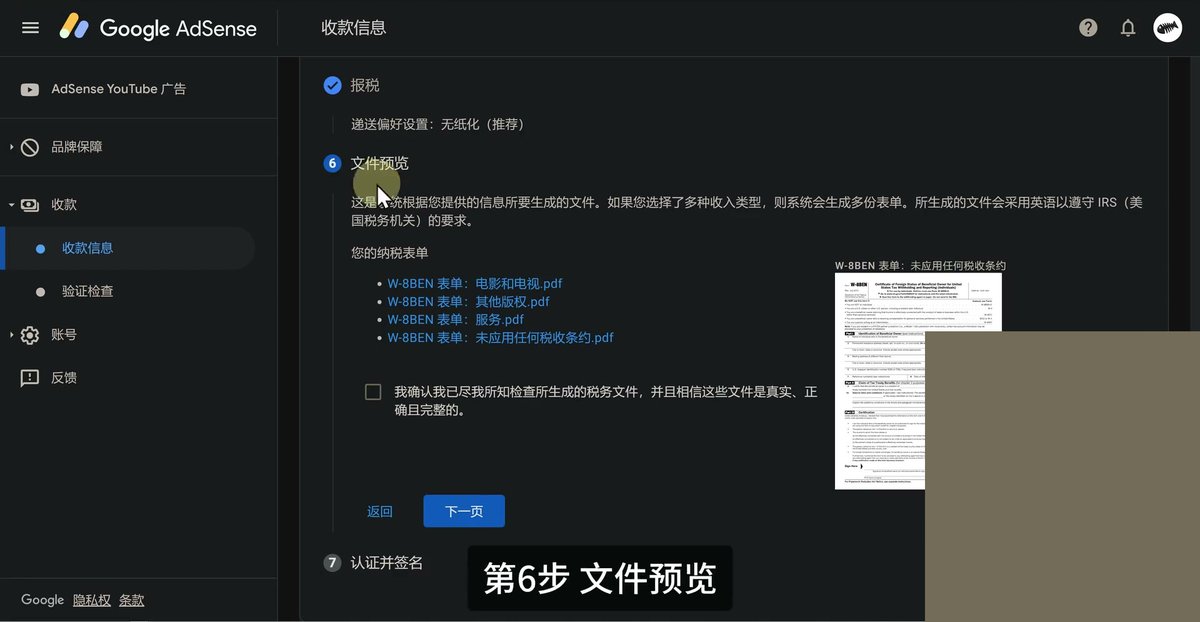Image resolution: width=1200 pixels, height=622 pixels.
Task: Click the 文件预览 step heading
Action: coord(379,163)
